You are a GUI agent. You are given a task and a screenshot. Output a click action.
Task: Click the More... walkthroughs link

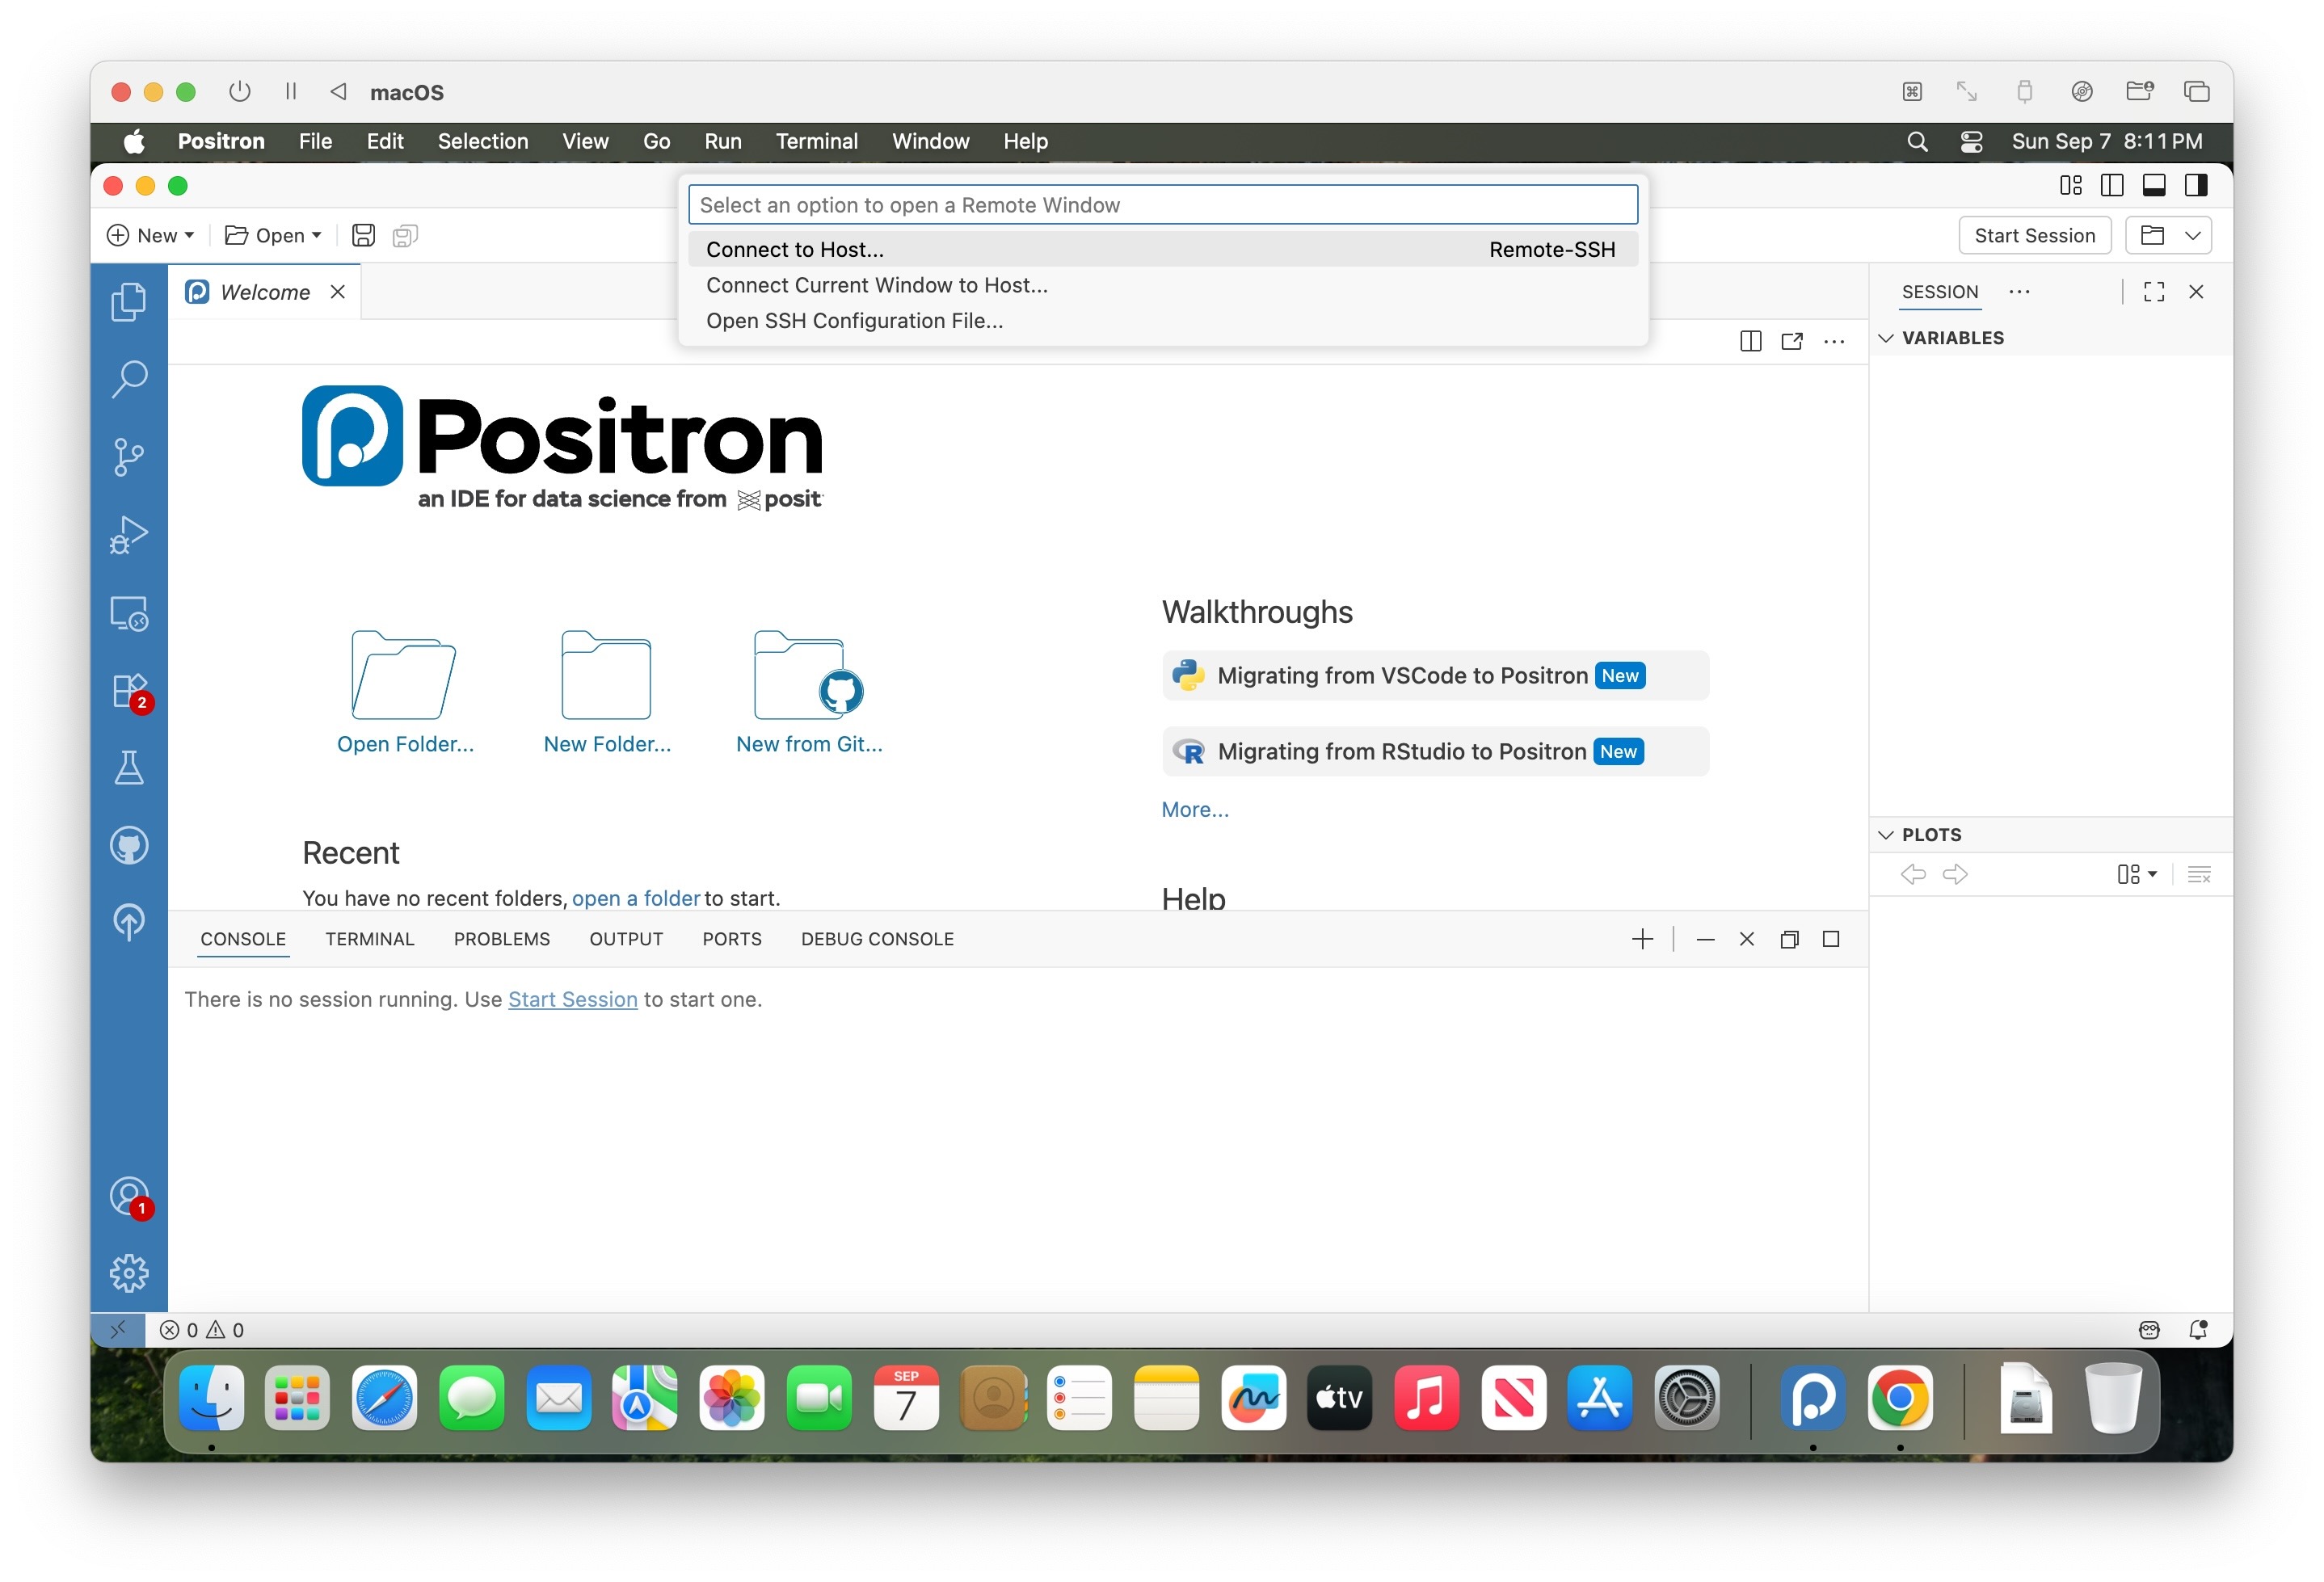click(x=1195, y=810)
